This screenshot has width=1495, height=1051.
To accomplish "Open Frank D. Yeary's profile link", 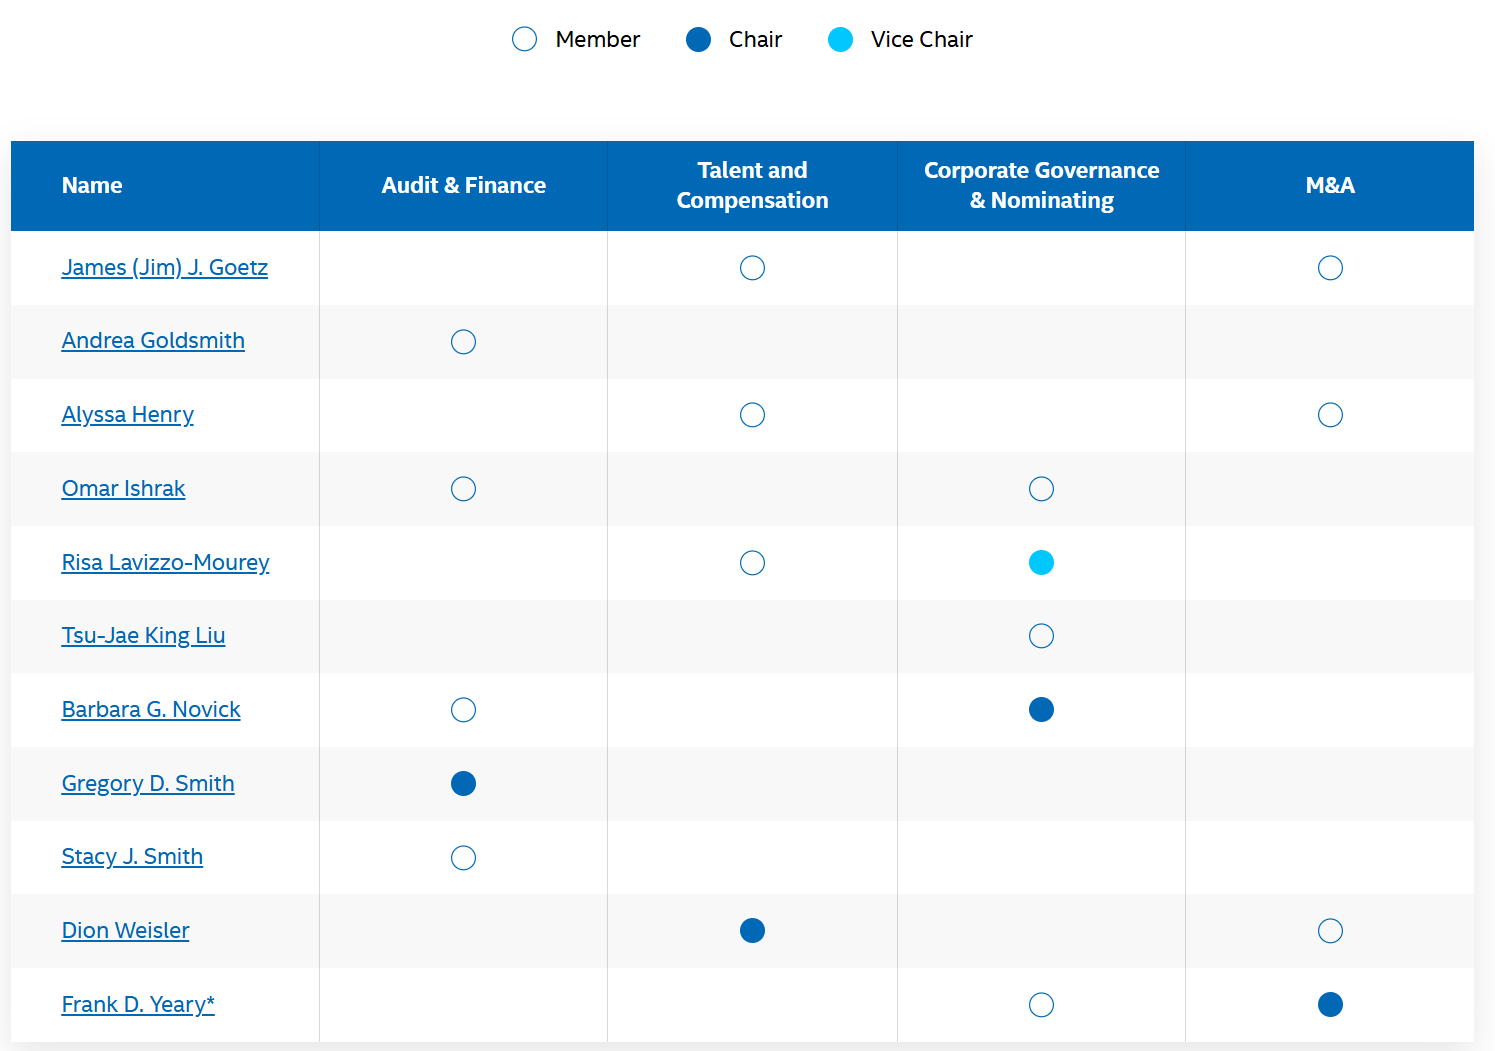I will click(138, 1005).
